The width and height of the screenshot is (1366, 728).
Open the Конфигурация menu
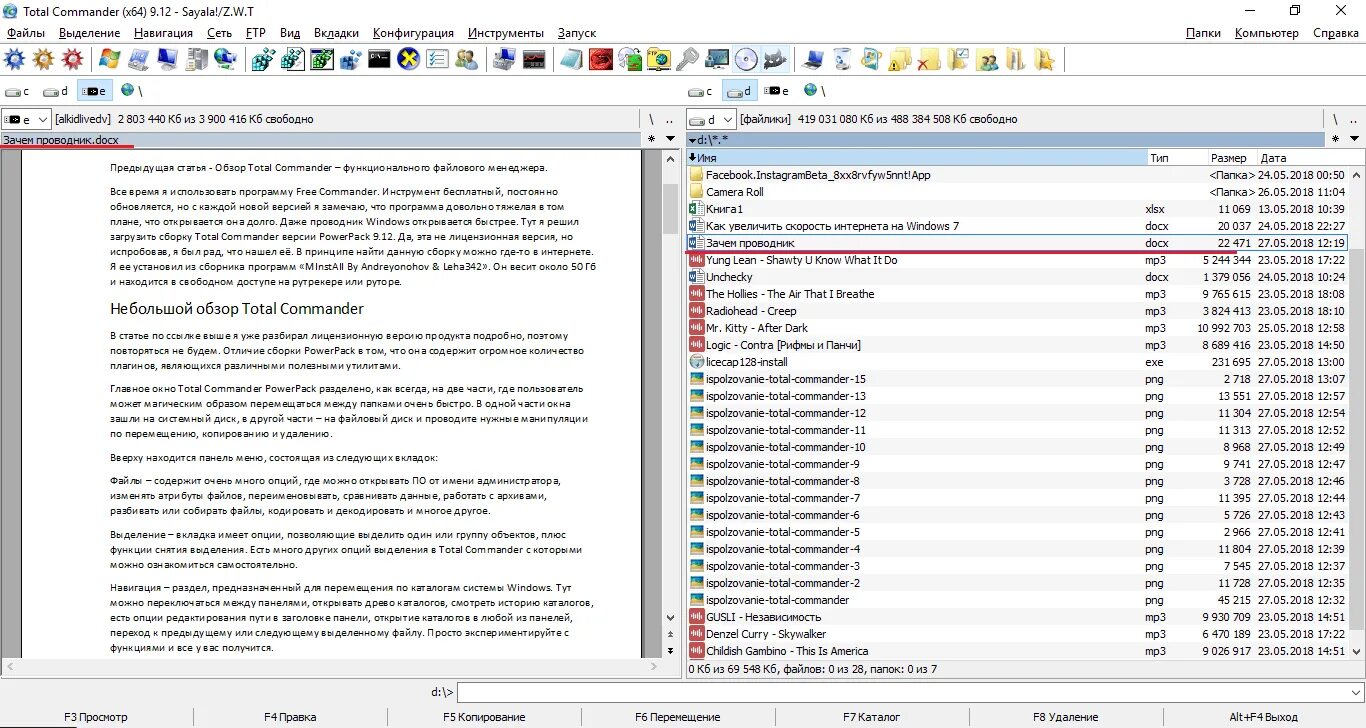413,33
